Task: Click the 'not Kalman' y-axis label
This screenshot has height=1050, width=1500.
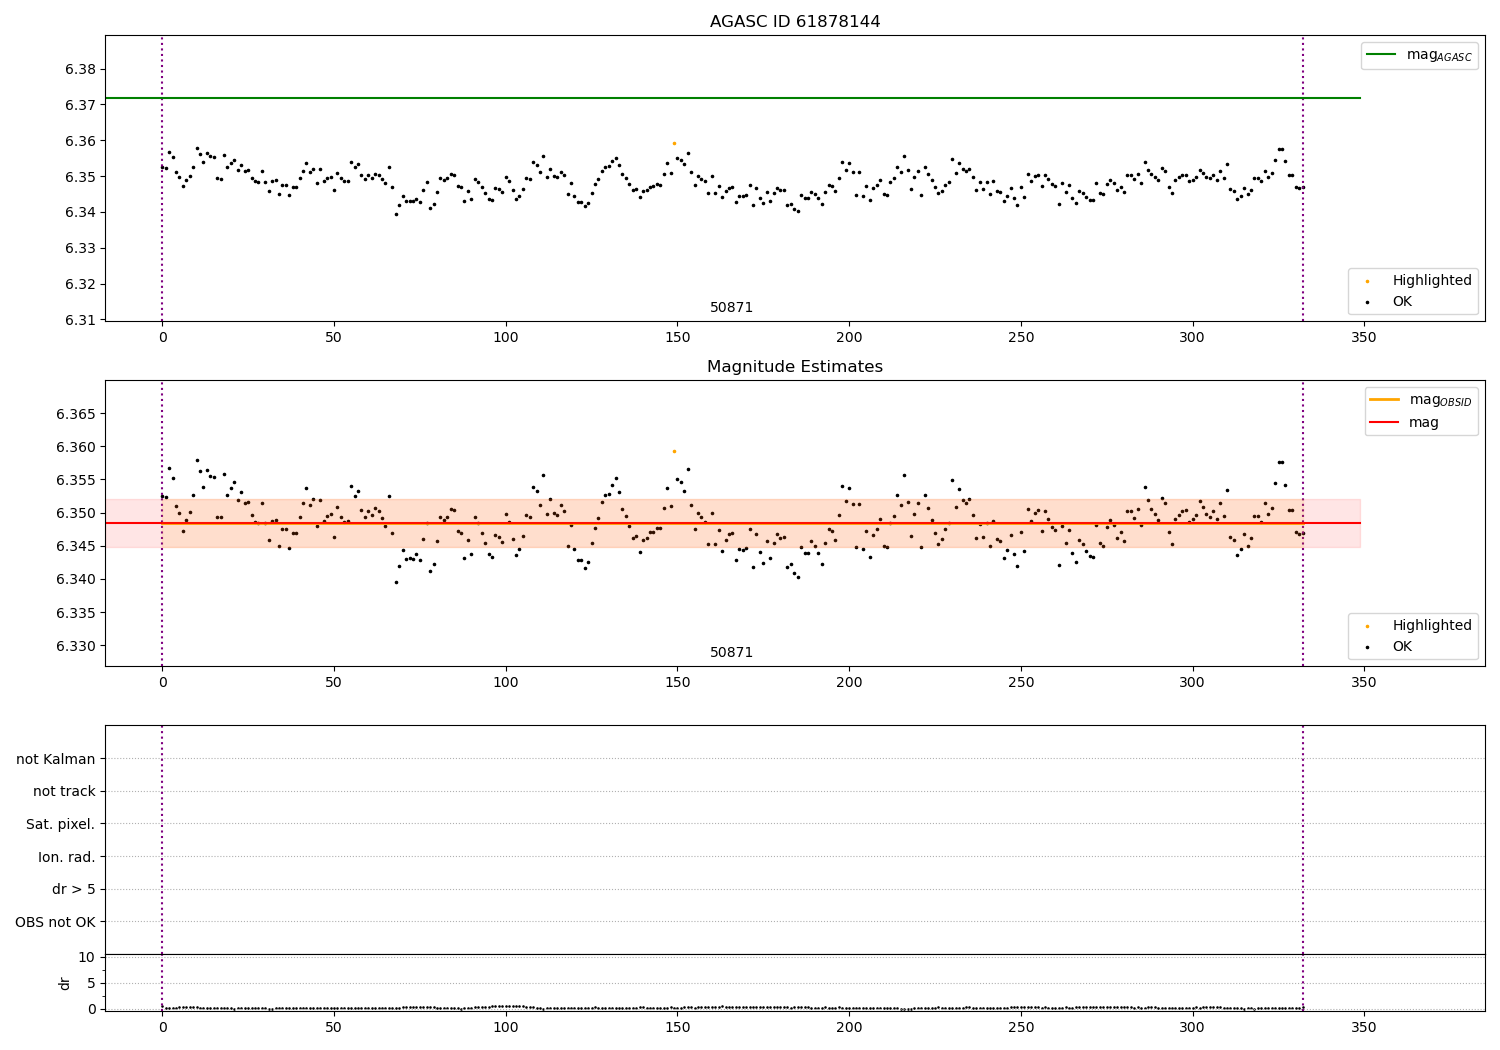Action: point(56,759)
